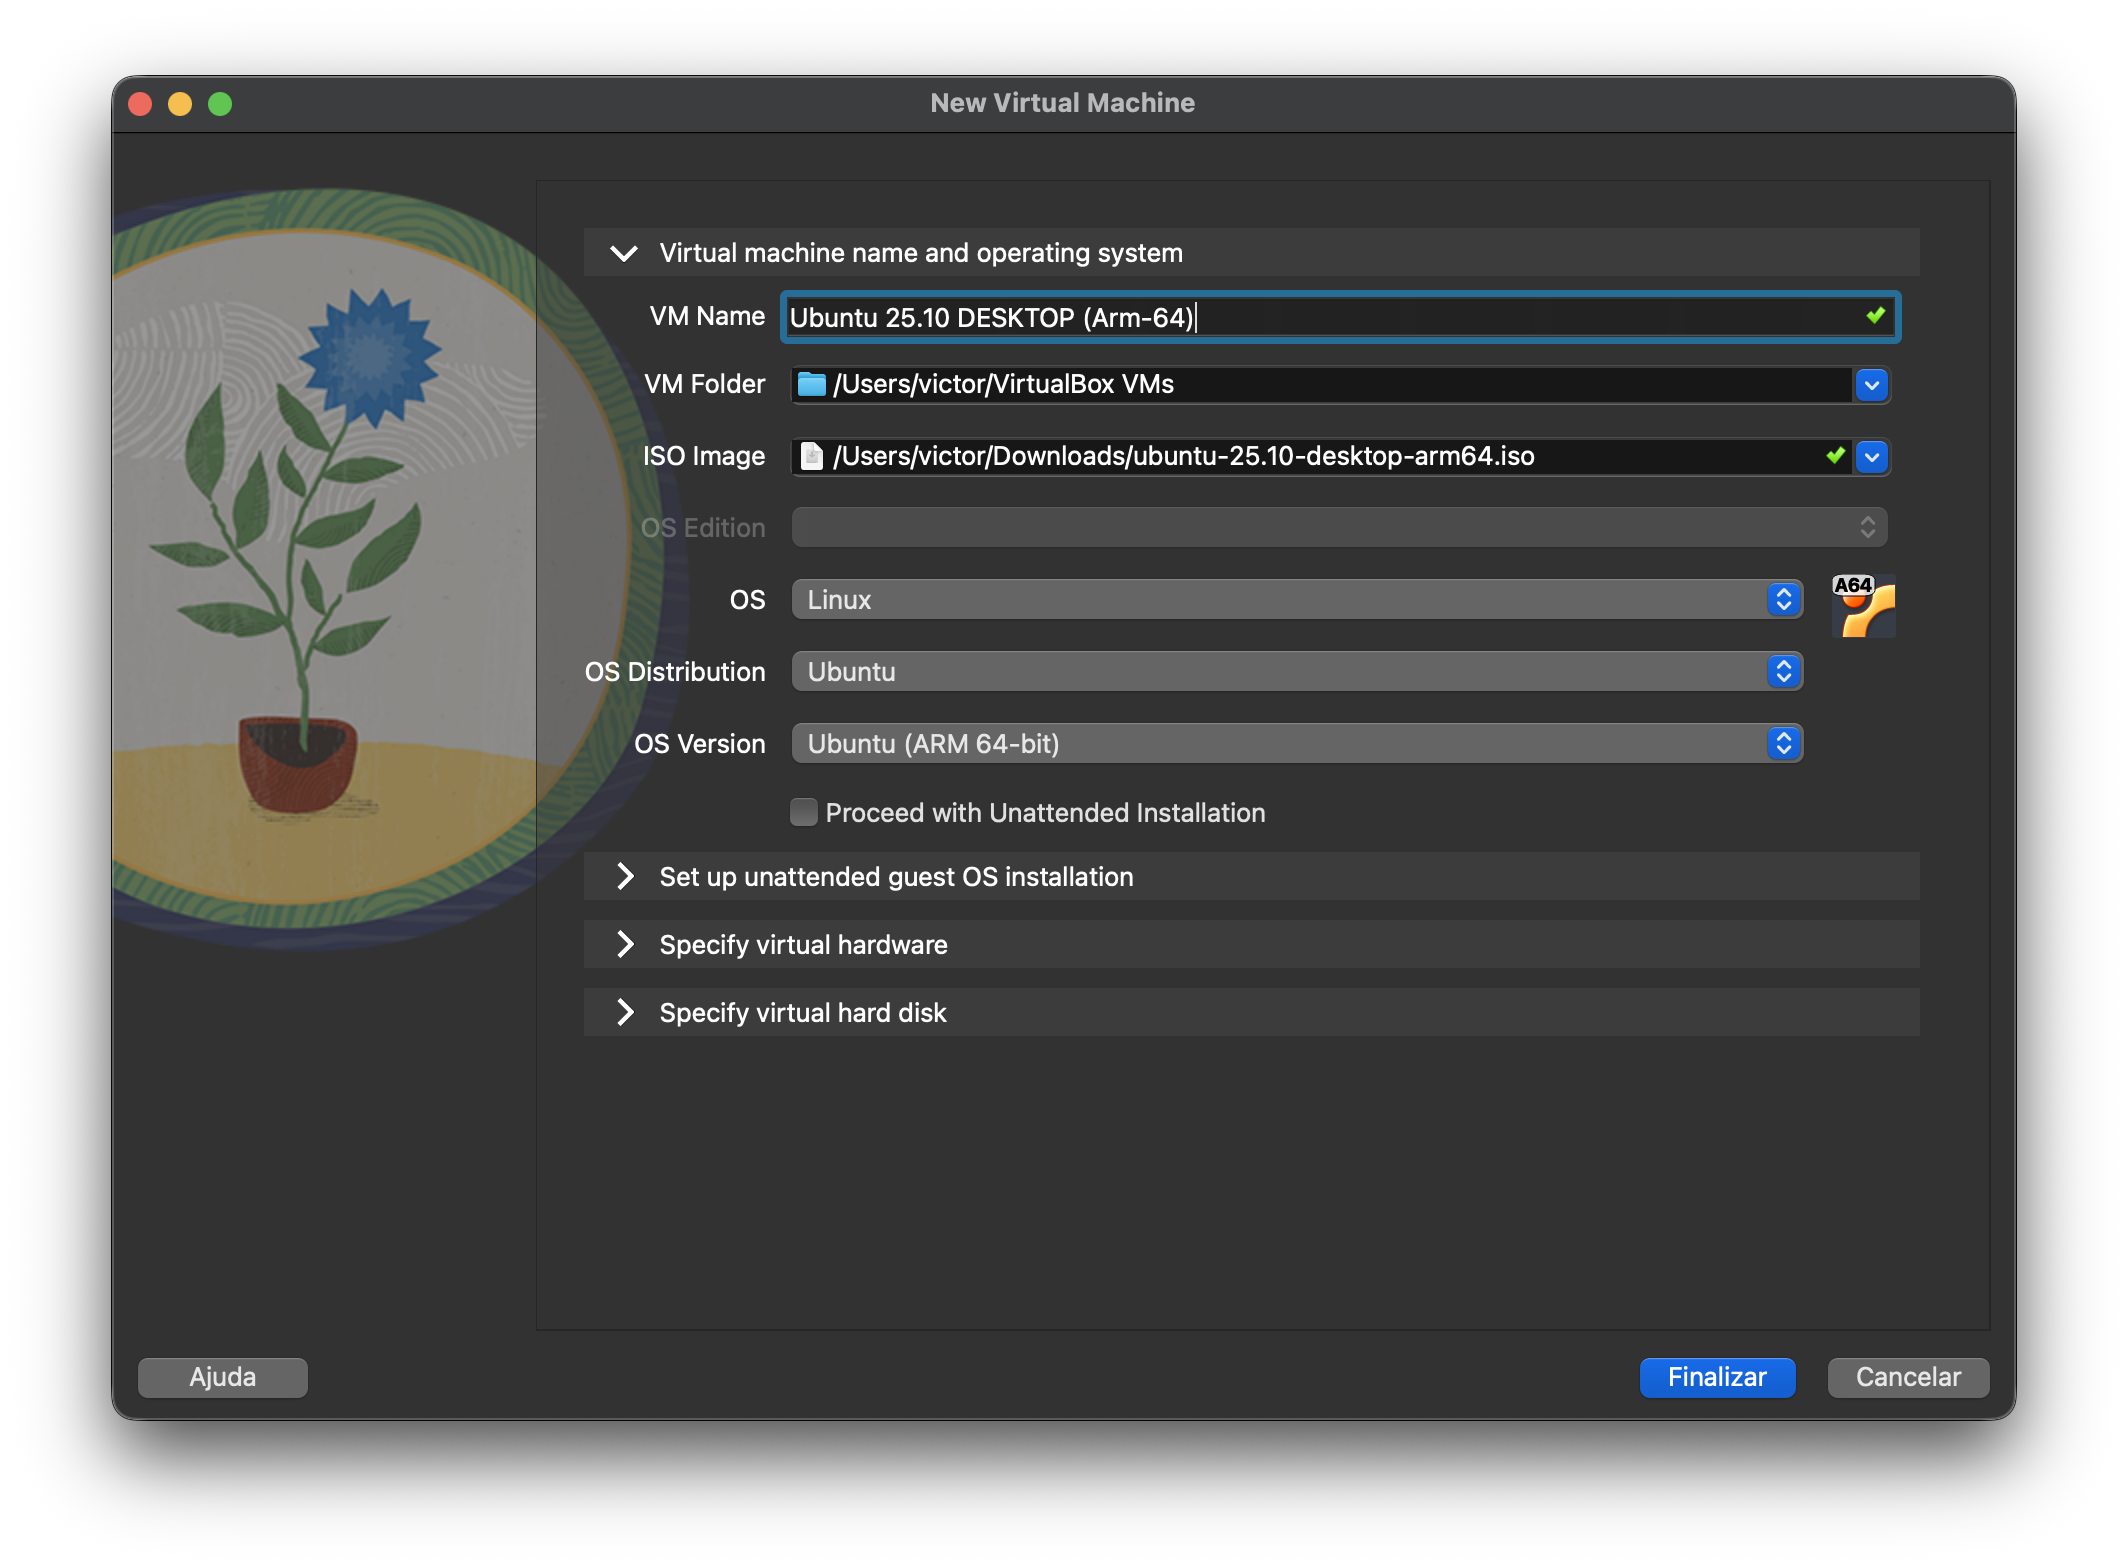Open the OS dropdown showing Linux
The width and height of the screenshot is (2128, 1568).
click(x=1296, y=600)
